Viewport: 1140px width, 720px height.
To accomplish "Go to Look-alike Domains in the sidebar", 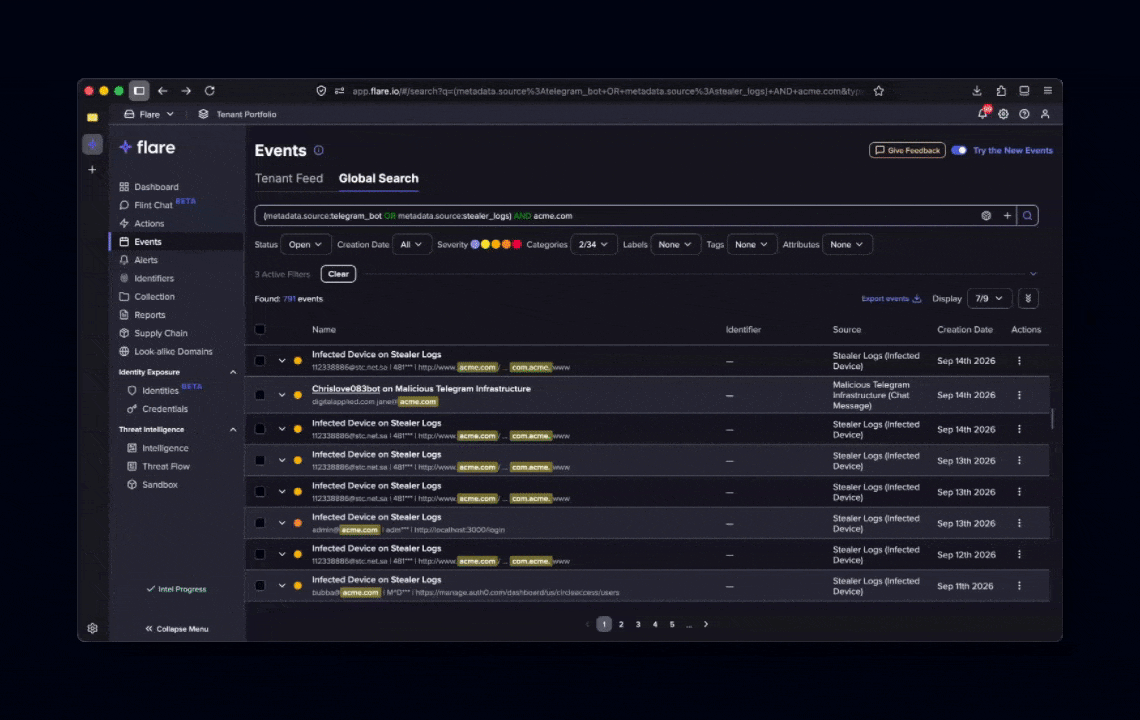I will 173,351.
